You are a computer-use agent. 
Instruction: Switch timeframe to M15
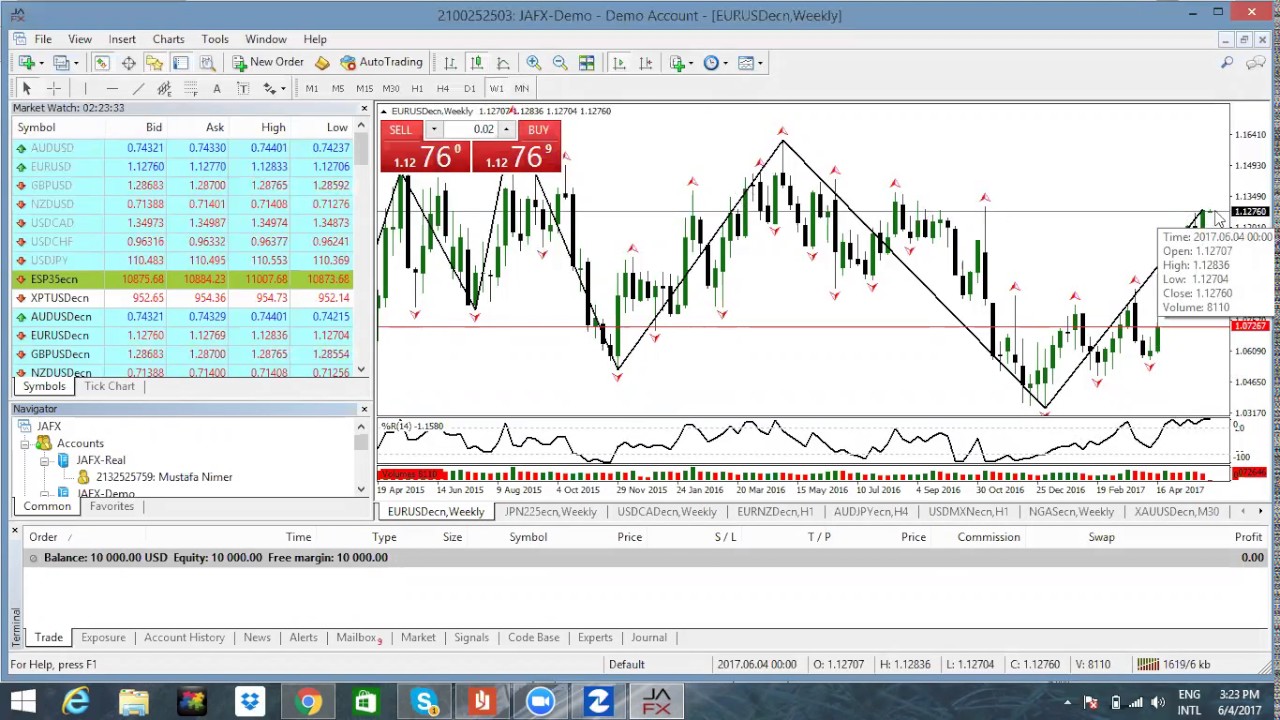364,89
